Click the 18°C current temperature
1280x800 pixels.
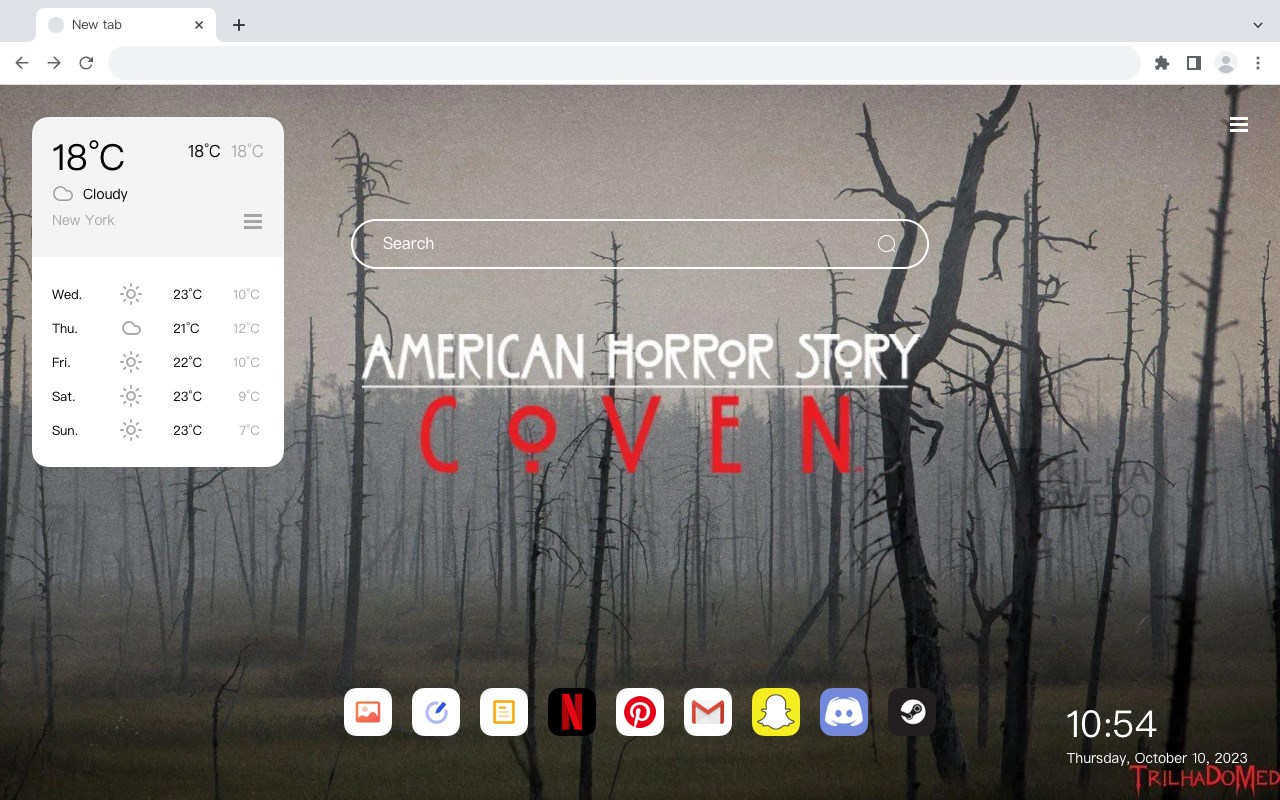(88, 157)
